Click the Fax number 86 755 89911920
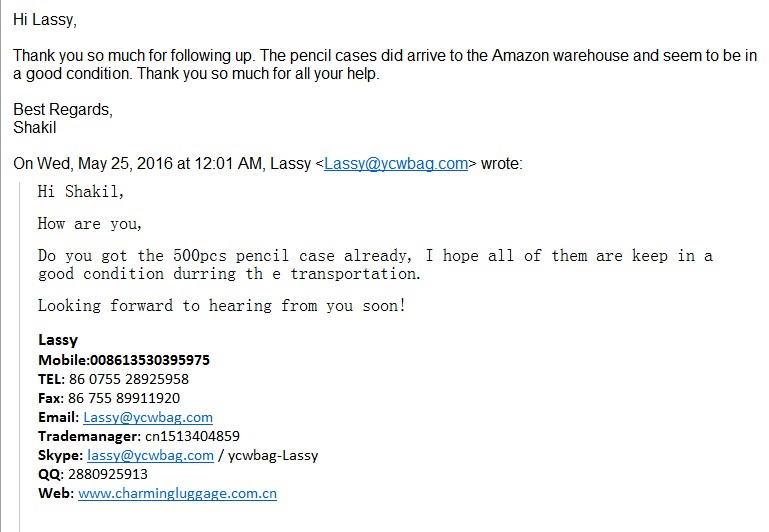Image resolution: width=769 pixels, height=532 pixels. [x=124, y=398]
